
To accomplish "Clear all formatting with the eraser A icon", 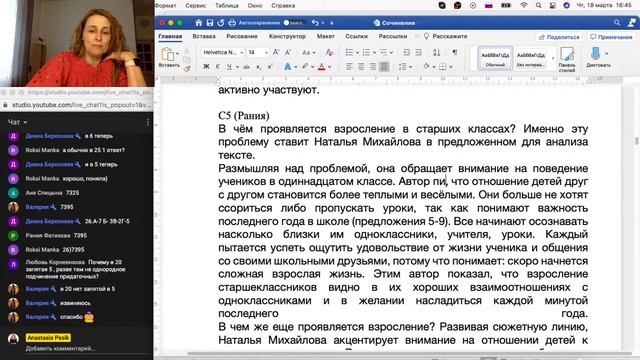I will point(329,52).
